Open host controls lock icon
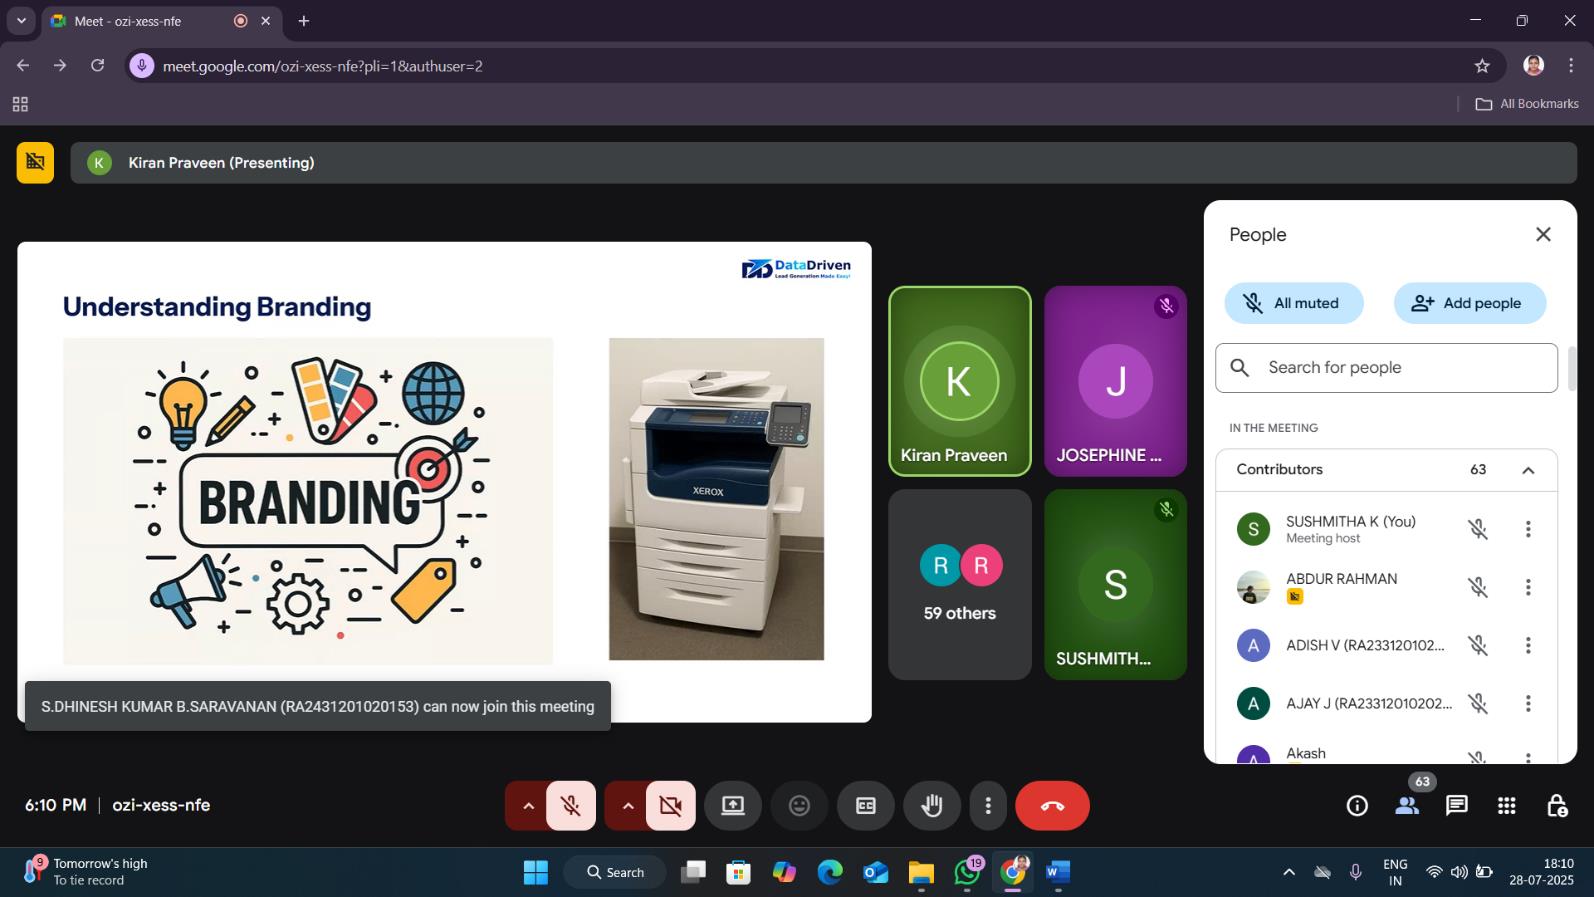Viewport: 1594px width, 897px height. [1557, 806]
